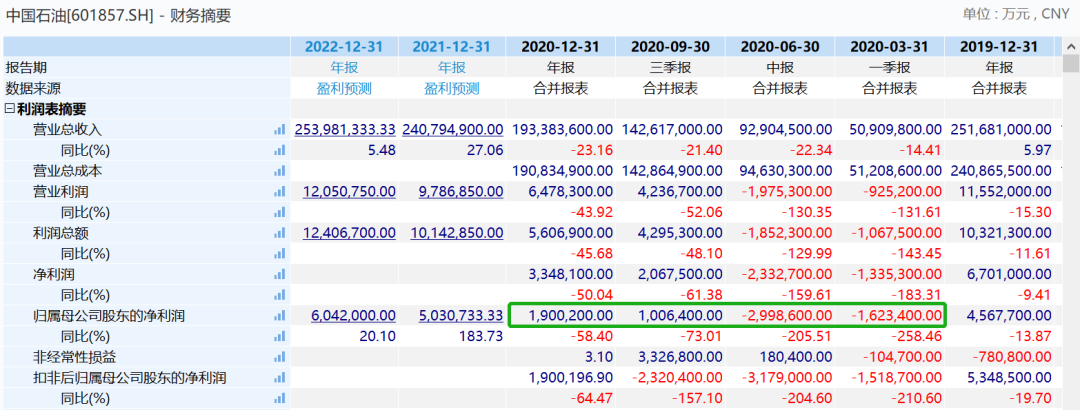Open chart icon for 营业利润 row
Image resolution: width=1080 pixels, height=410 pixels.
click(279, 192)
